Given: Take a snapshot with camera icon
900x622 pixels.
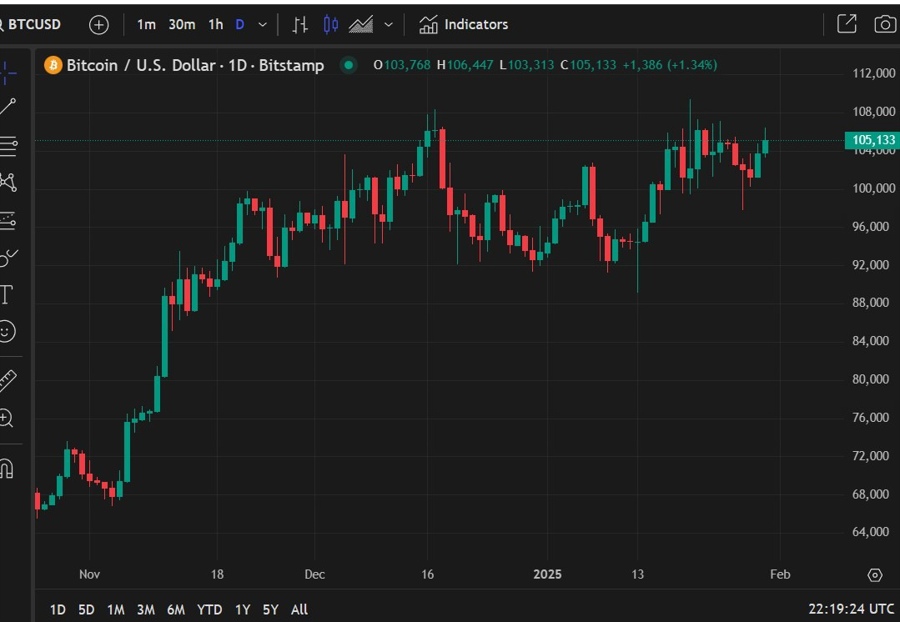Looking at the screenshot, I should (x=885, y=24).
